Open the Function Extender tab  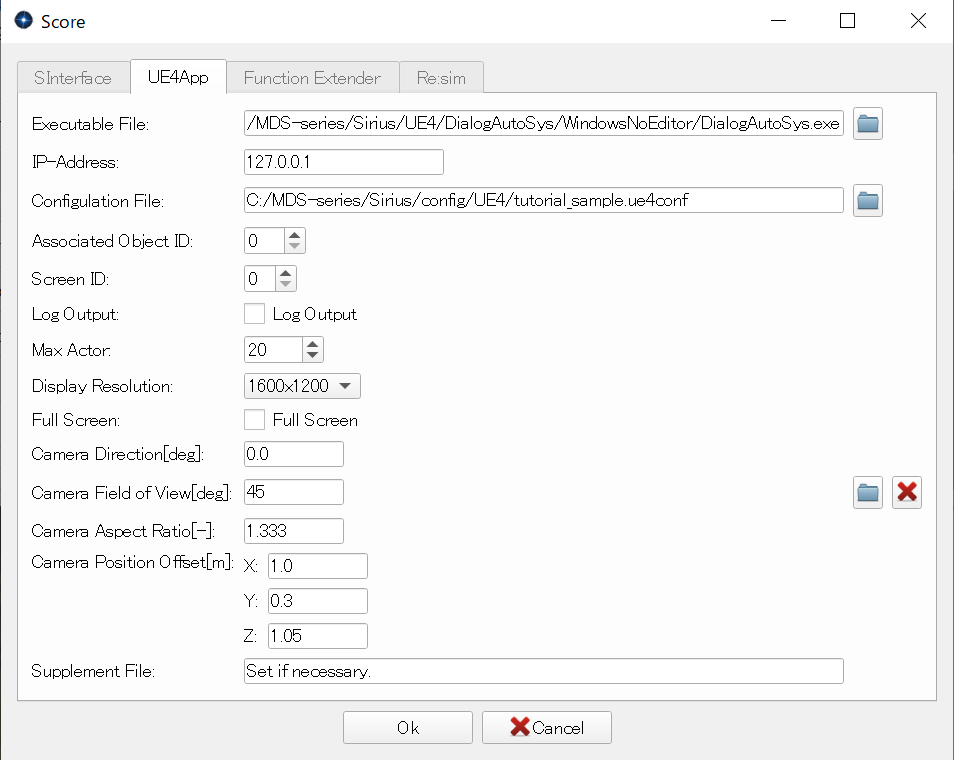point(312,77)
